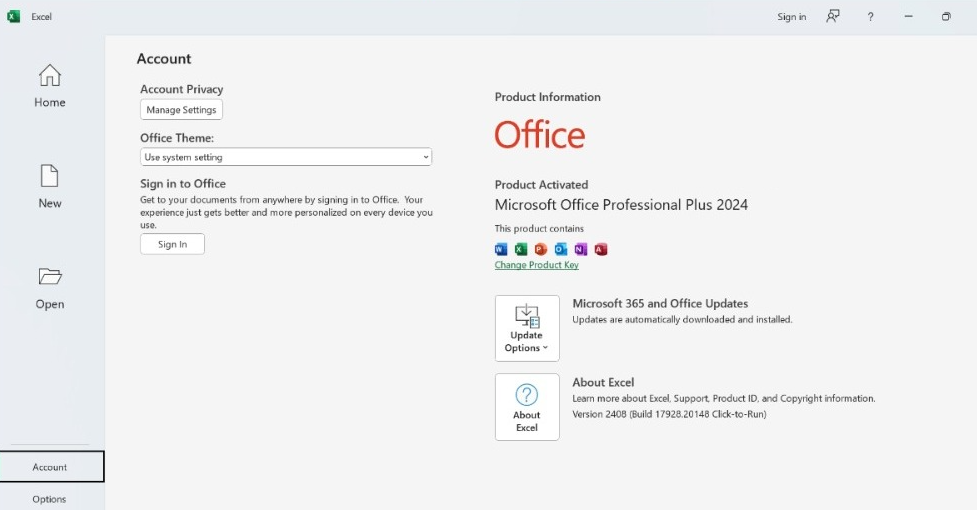Screen dimensions: 977x510
Task: Click the PowerPoint app icon under product contents
Action: [x=541, y=250]
